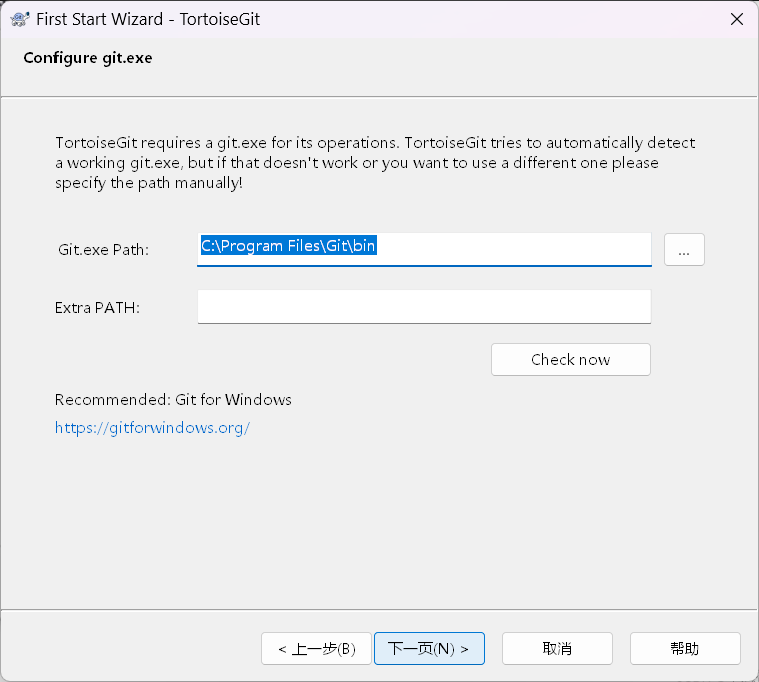Screen dimensions: 759x682
Task: Proceed with the 下一页(N) button
Action: (x=429, y=649)
